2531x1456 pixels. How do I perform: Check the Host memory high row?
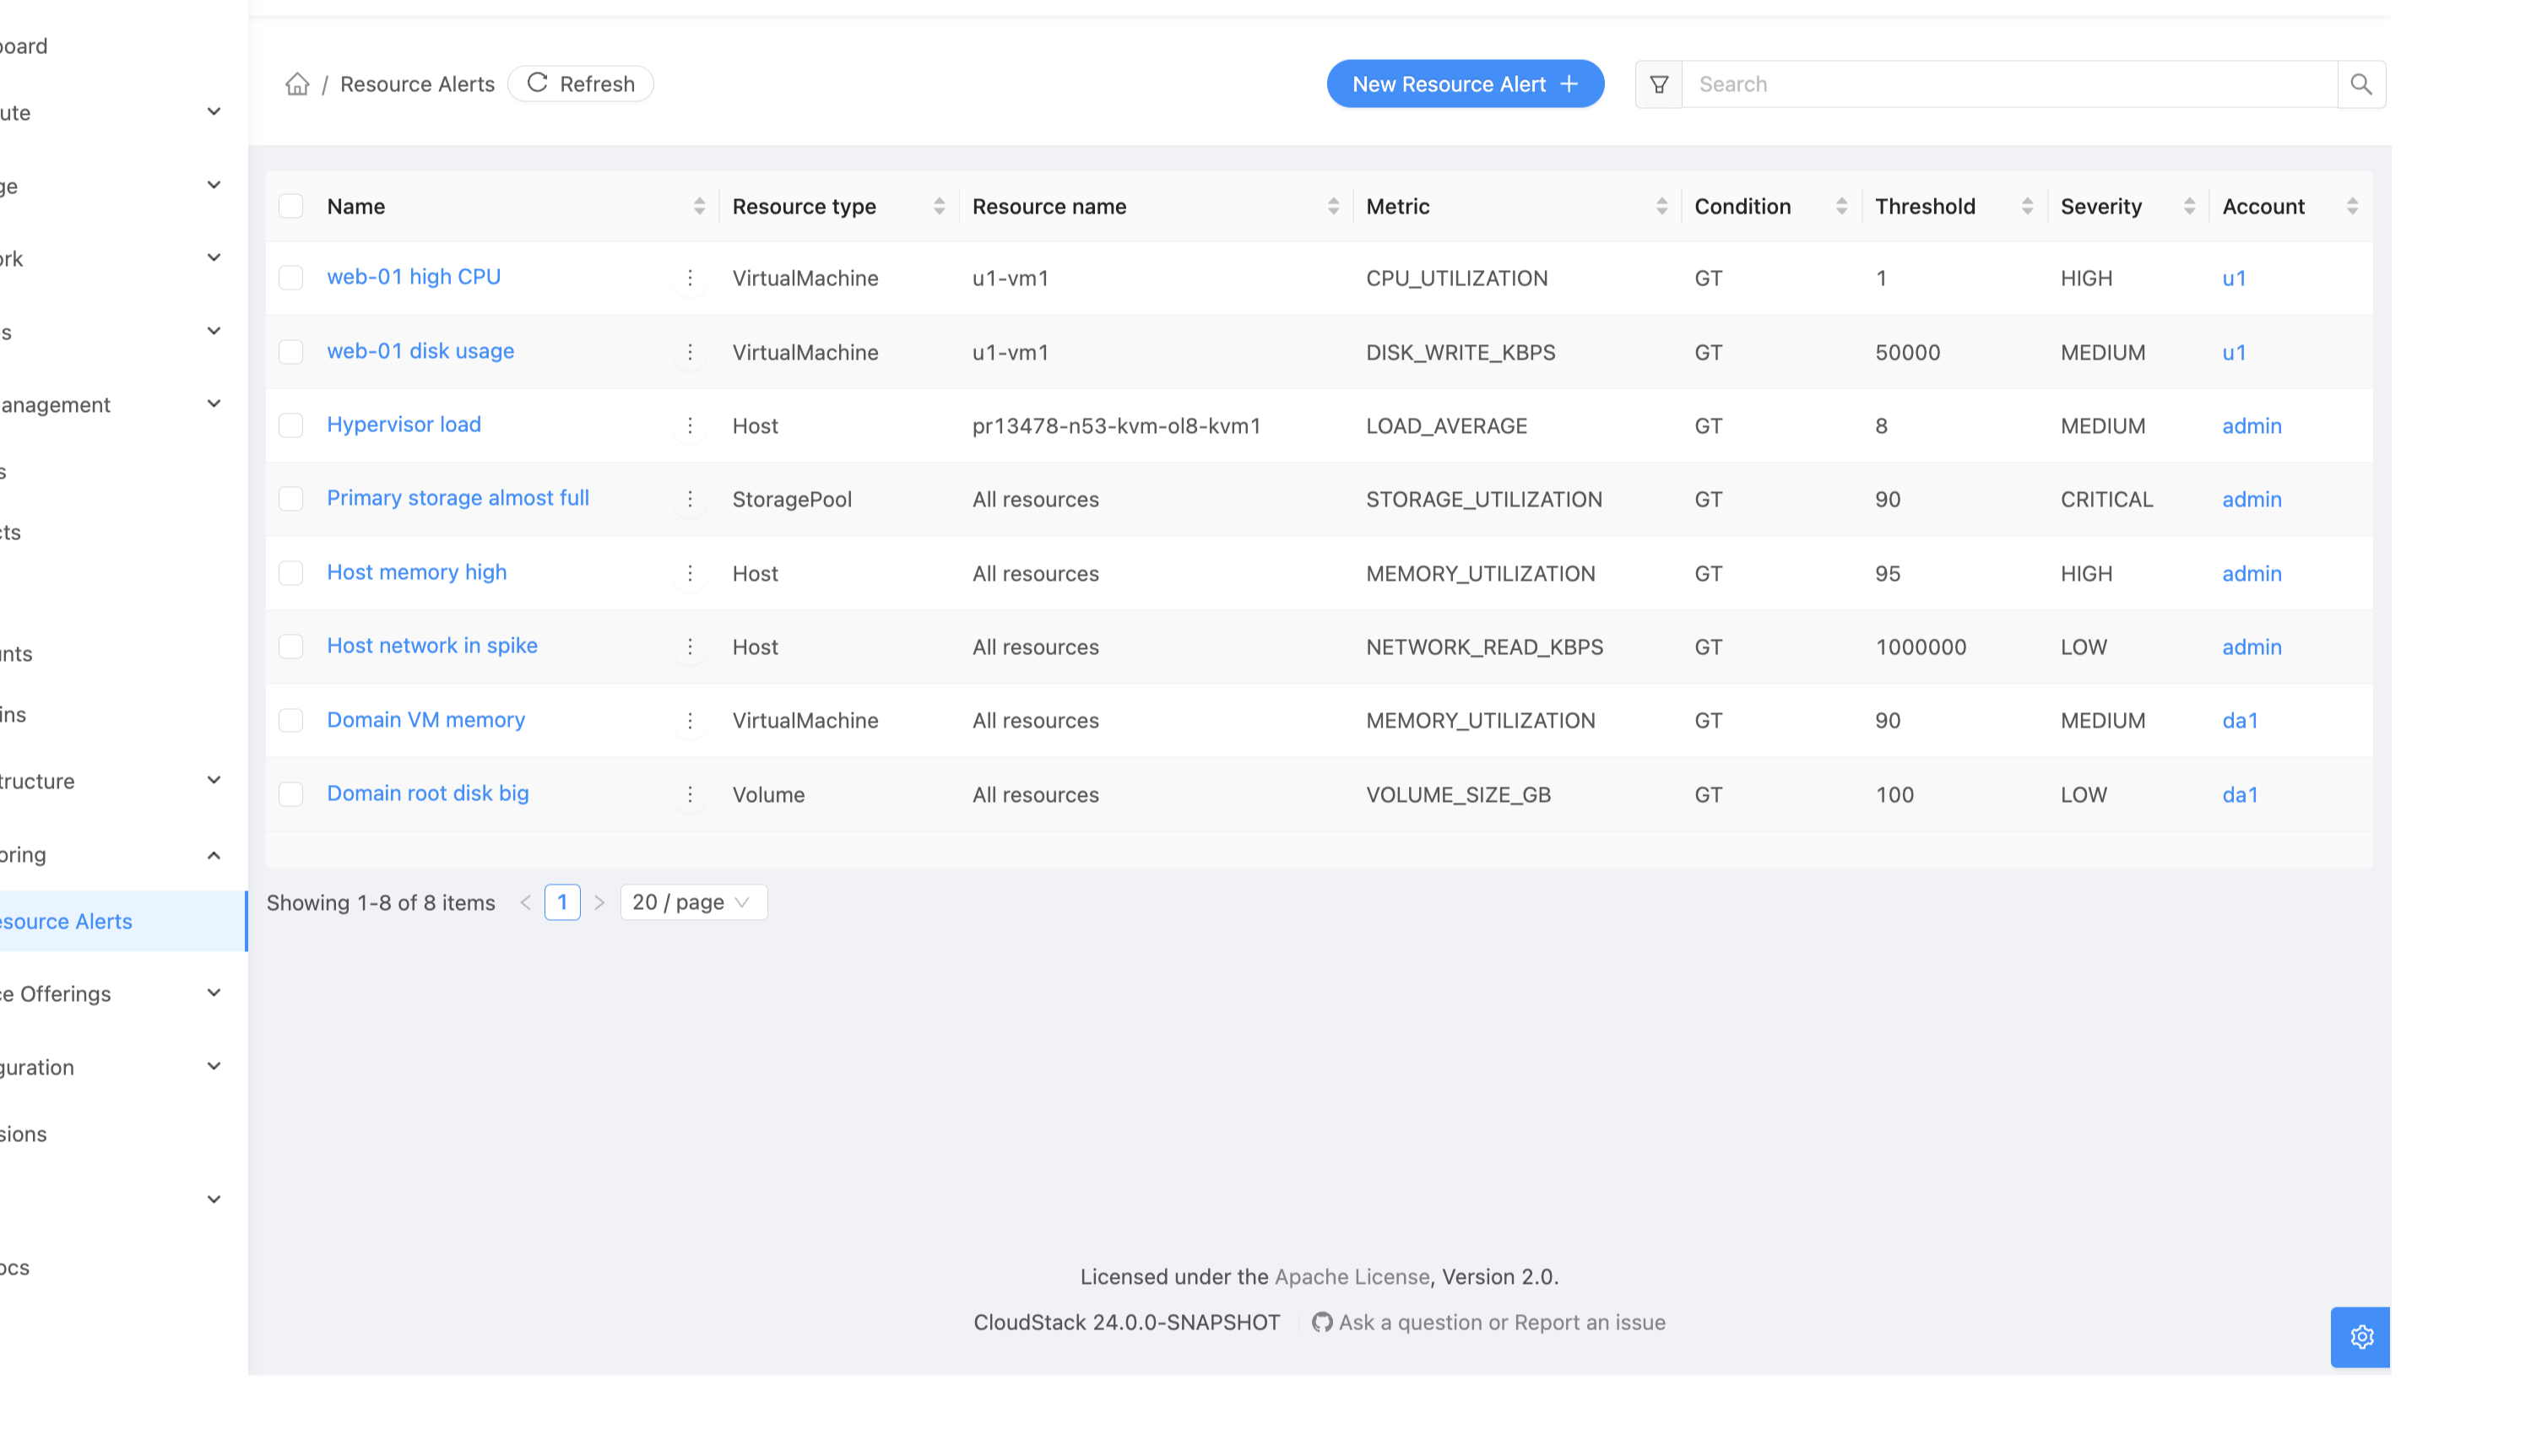(291, 573)
